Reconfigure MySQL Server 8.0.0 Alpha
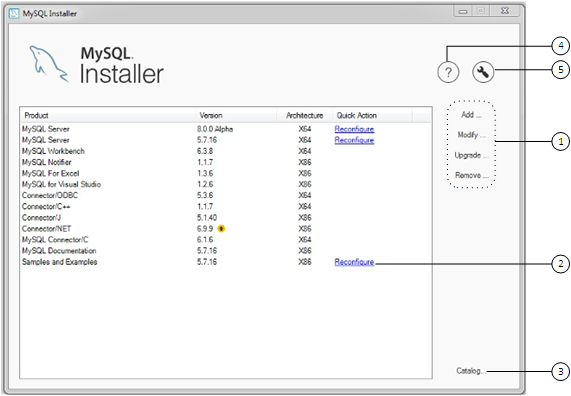Screen dimensions: 571x396 tap(354, 129)
